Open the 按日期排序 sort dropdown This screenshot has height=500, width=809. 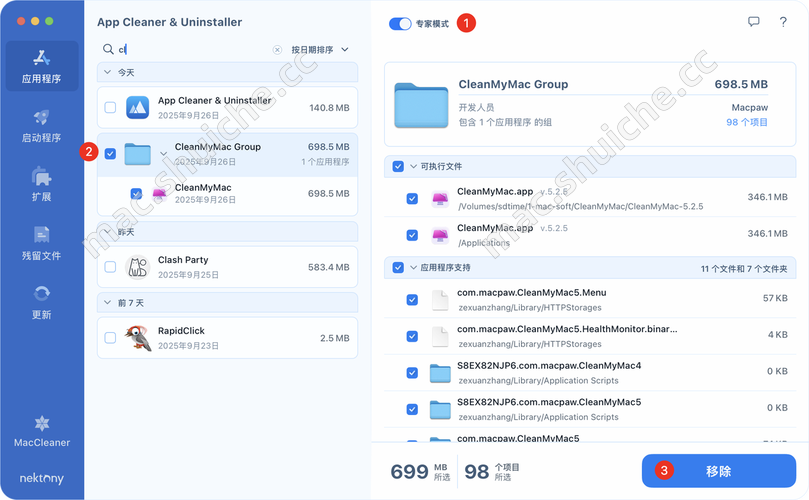click(x=320, y=49)
